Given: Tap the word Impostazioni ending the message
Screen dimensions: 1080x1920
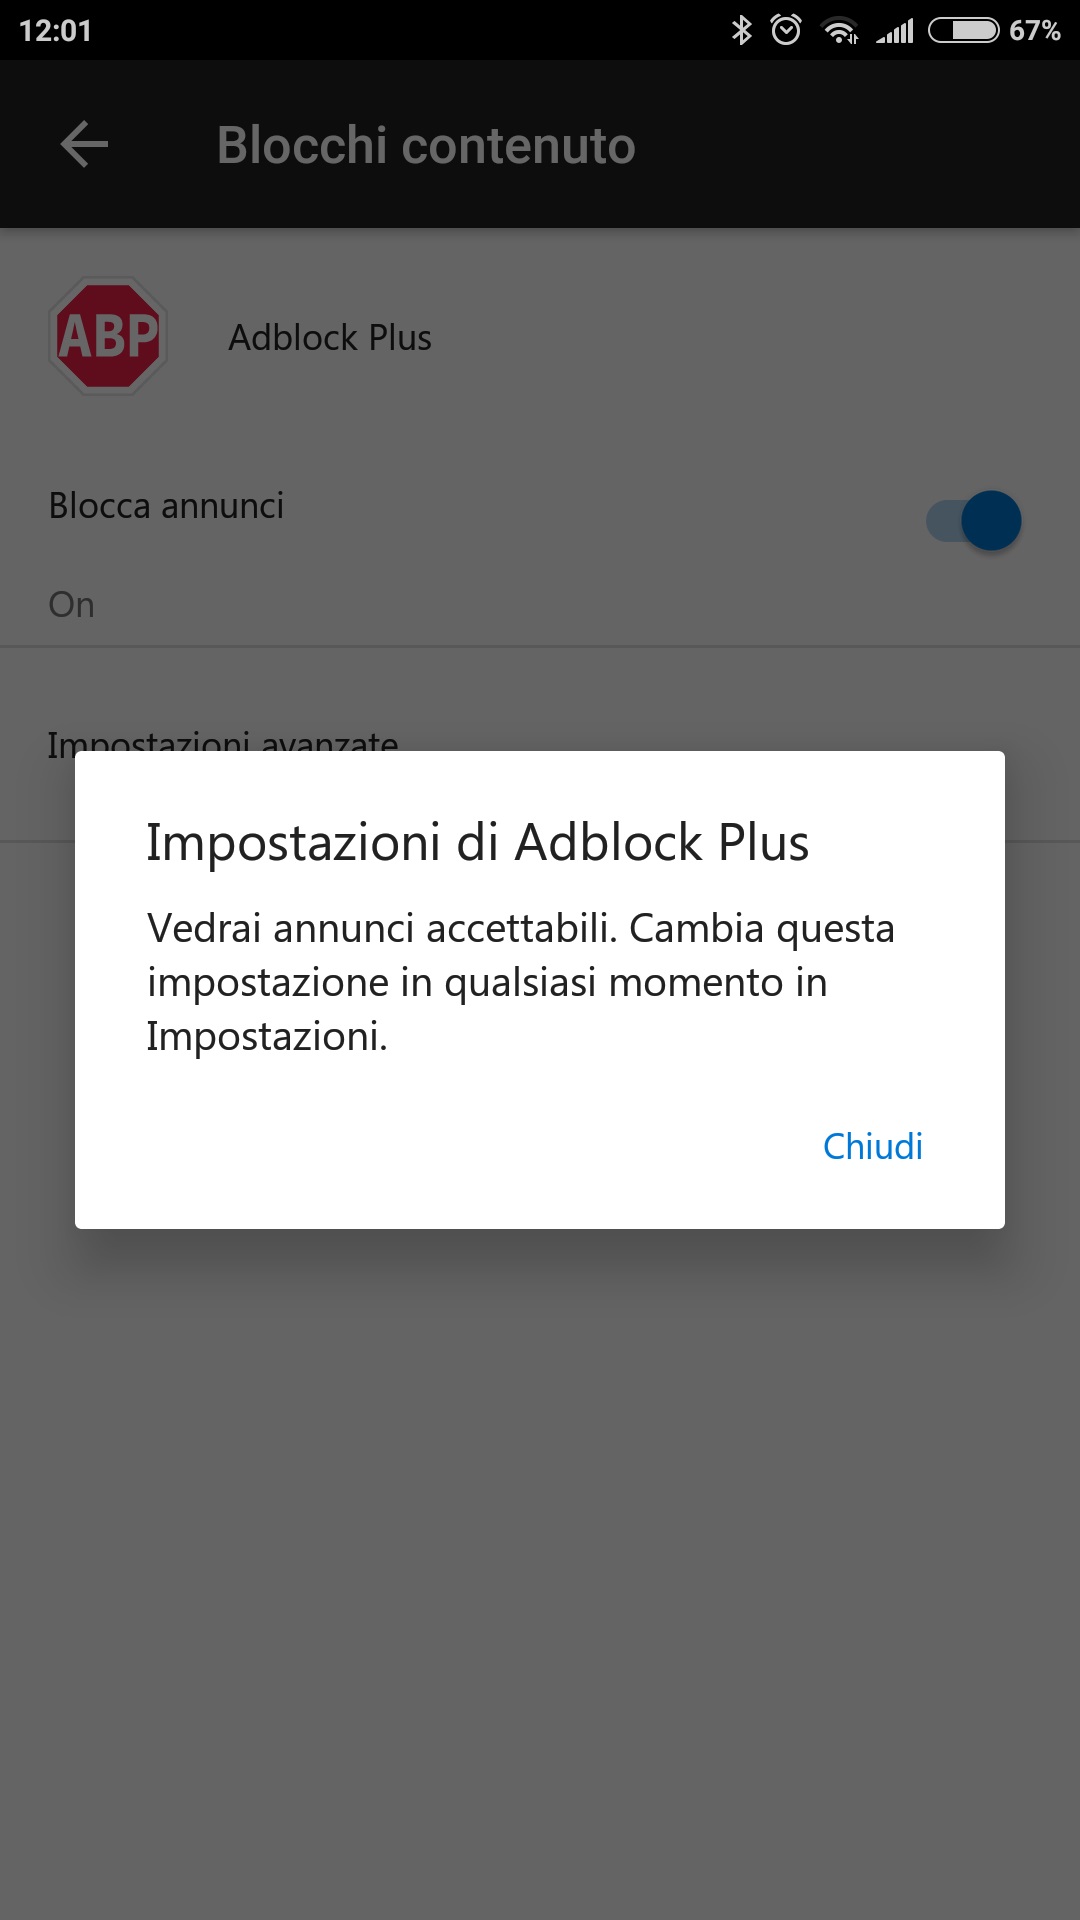Looking at the screenshot, I should coord(266,1037).
